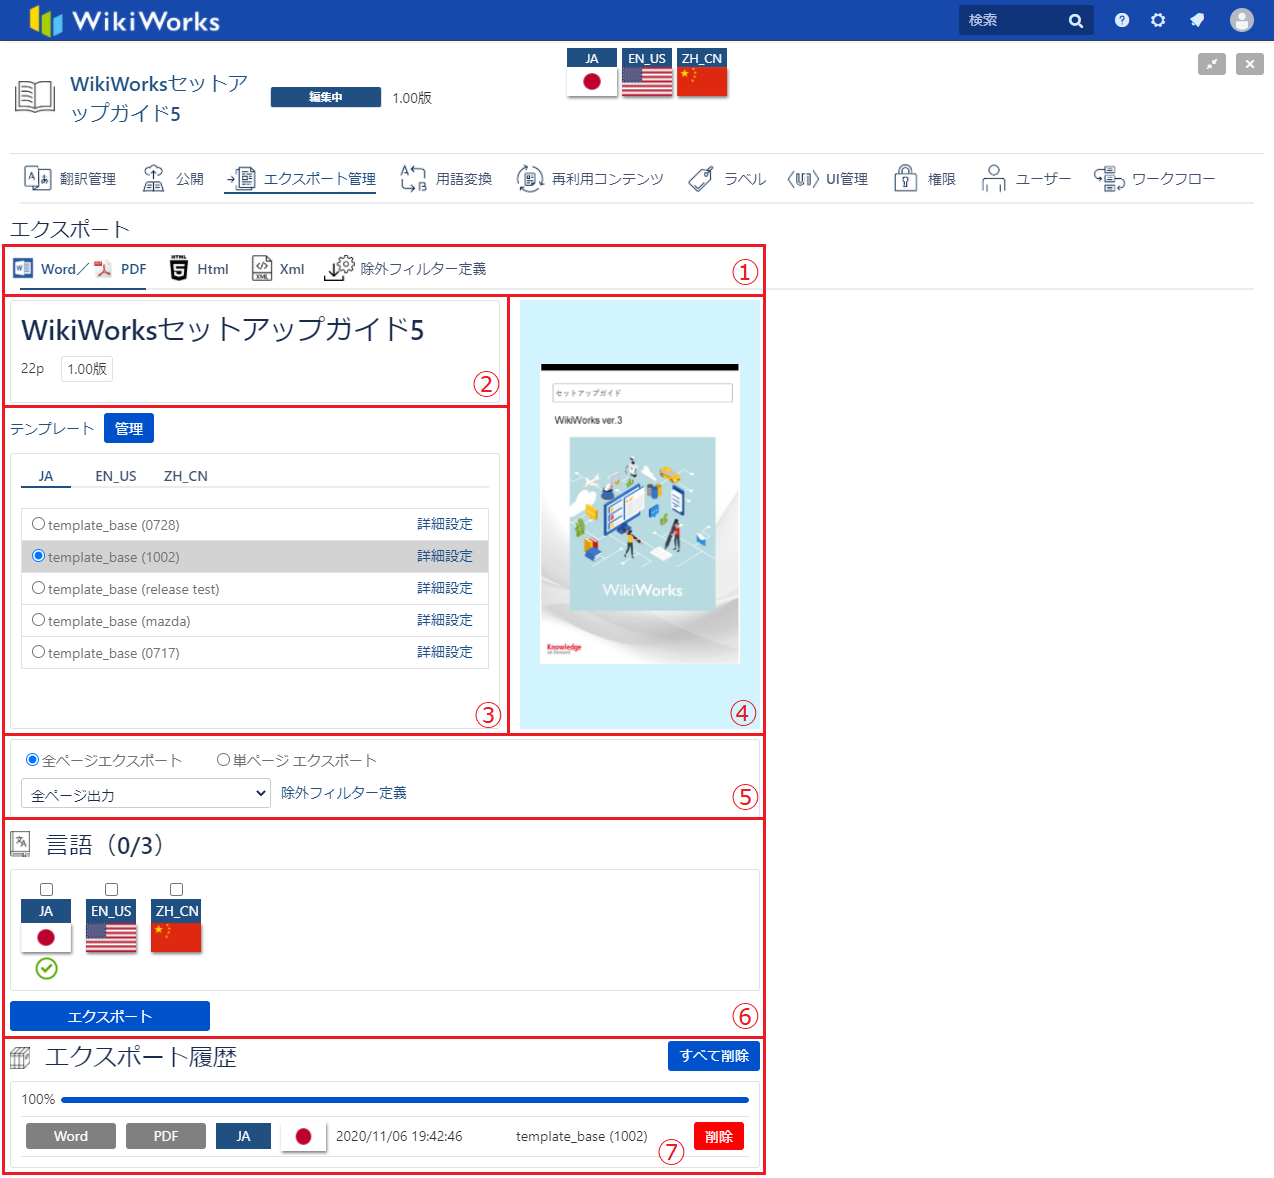Click the 公開 publish icon
The height and width of the screenshot is (1178, 1274).
[153, 178]
